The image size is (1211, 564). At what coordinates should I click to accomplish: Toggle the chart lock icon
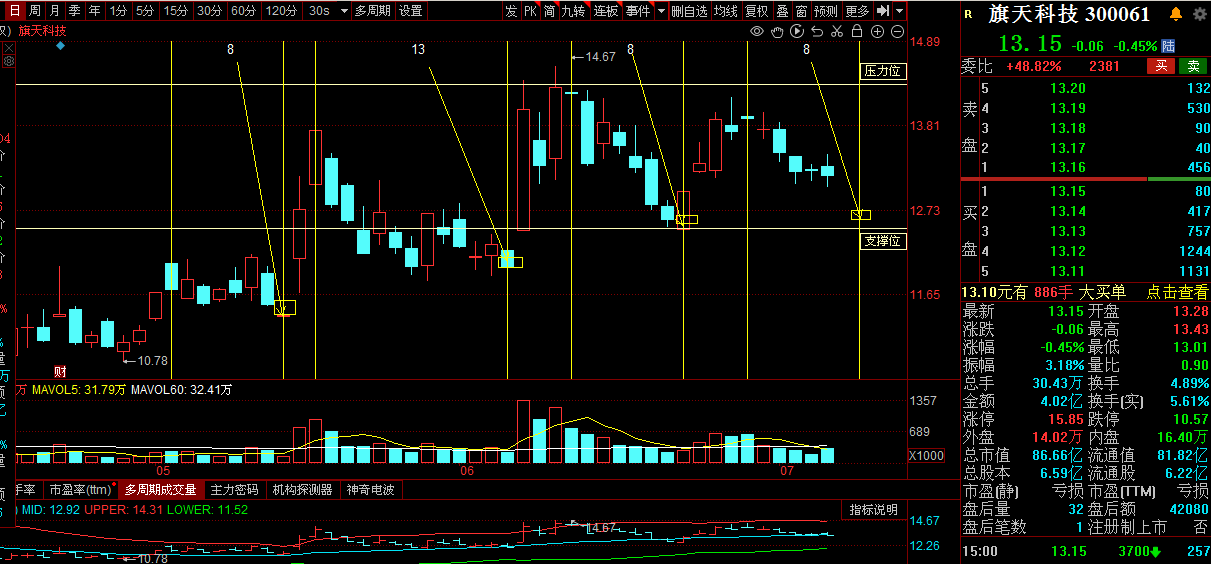tap(857, 32)
